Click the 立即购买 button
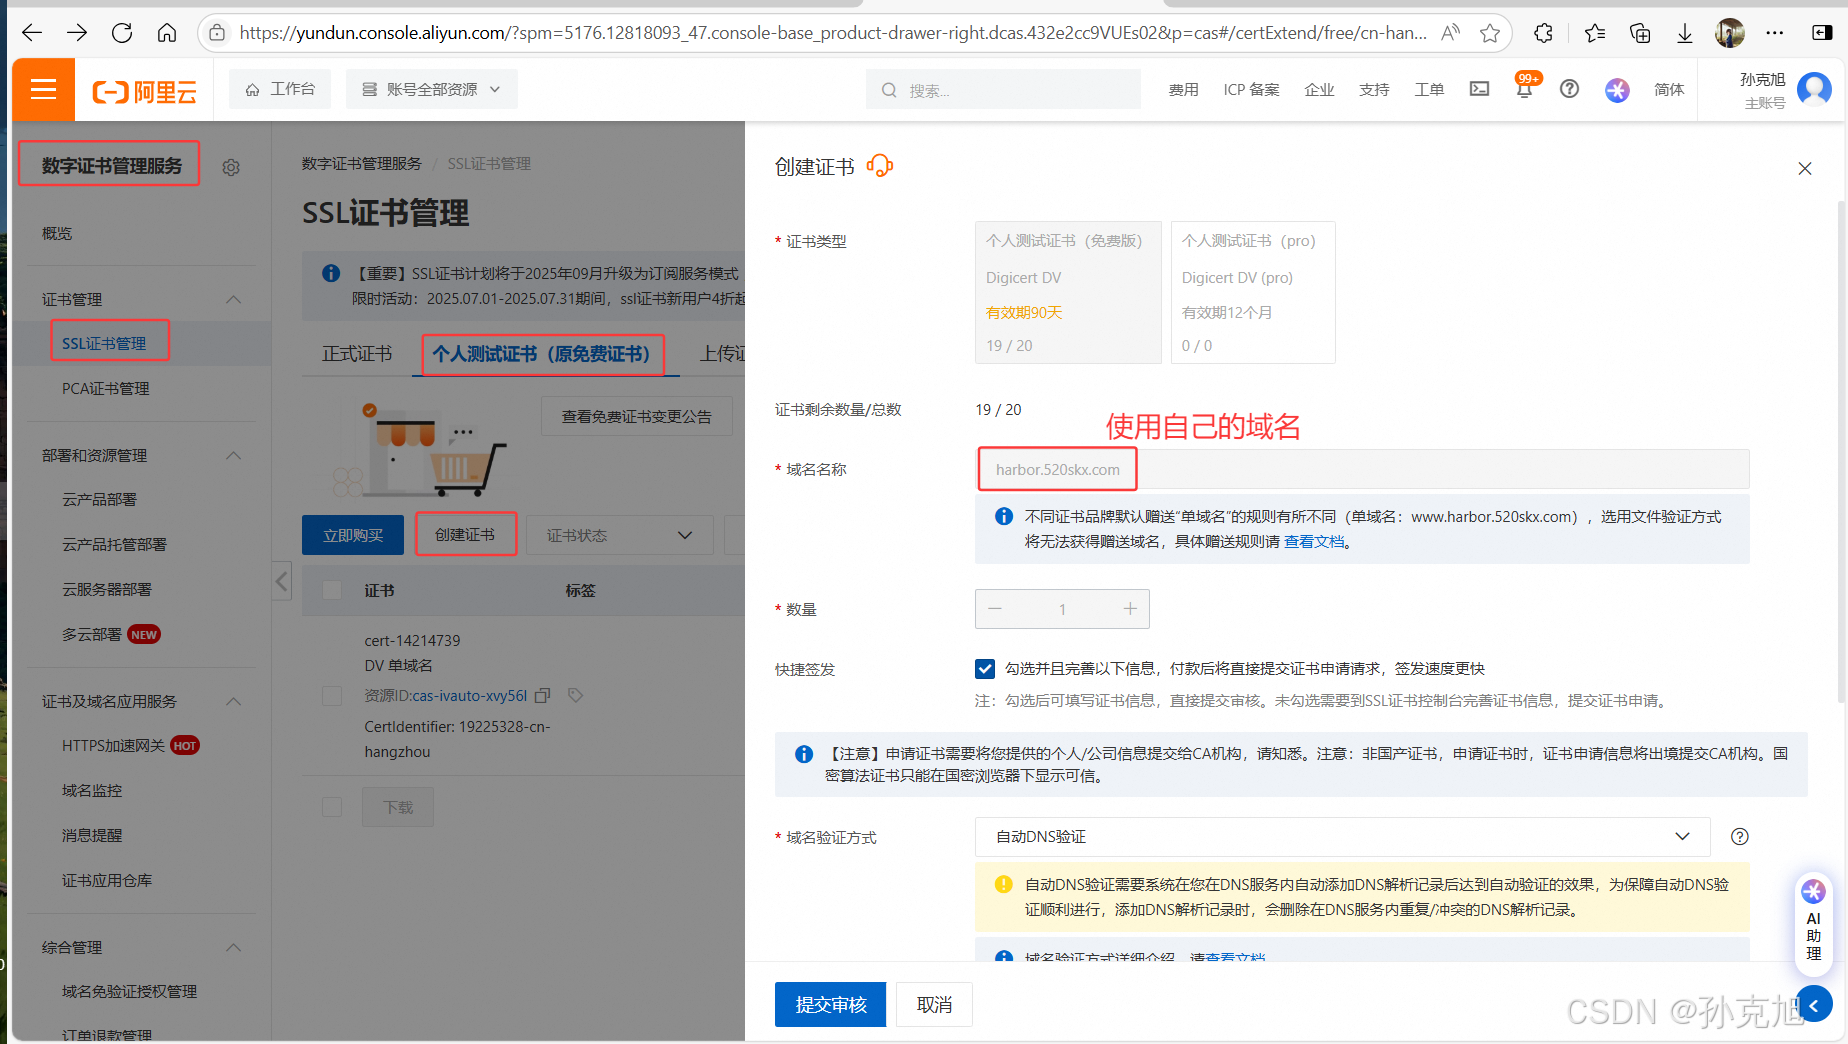 pos(353,535)
